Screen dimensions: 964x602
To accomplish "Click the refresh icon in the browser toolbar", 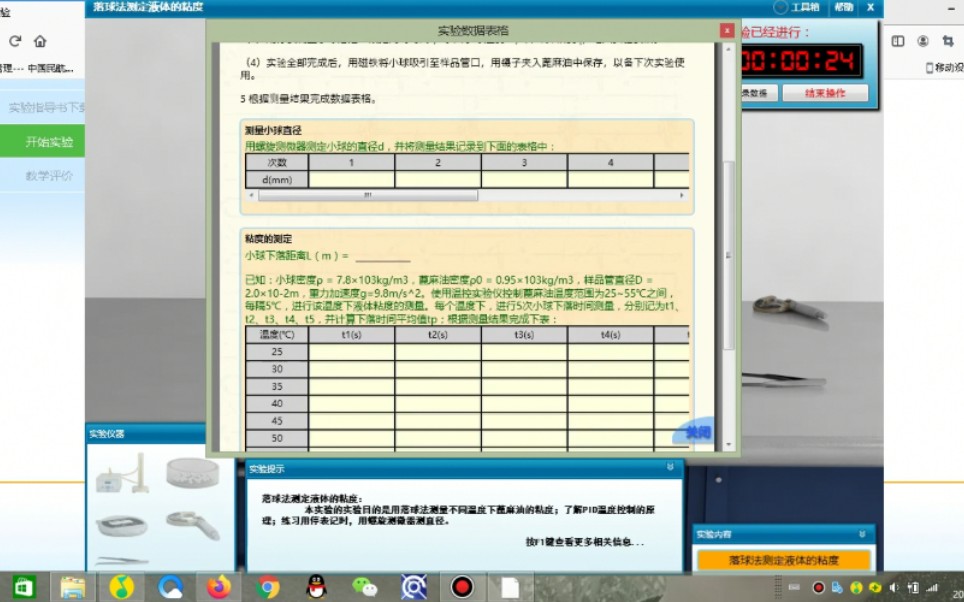I will coord(13,42).
